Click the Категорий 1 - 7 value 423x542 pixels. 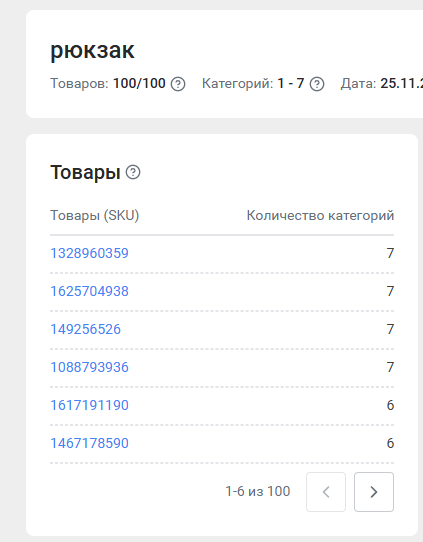(291, 83)
